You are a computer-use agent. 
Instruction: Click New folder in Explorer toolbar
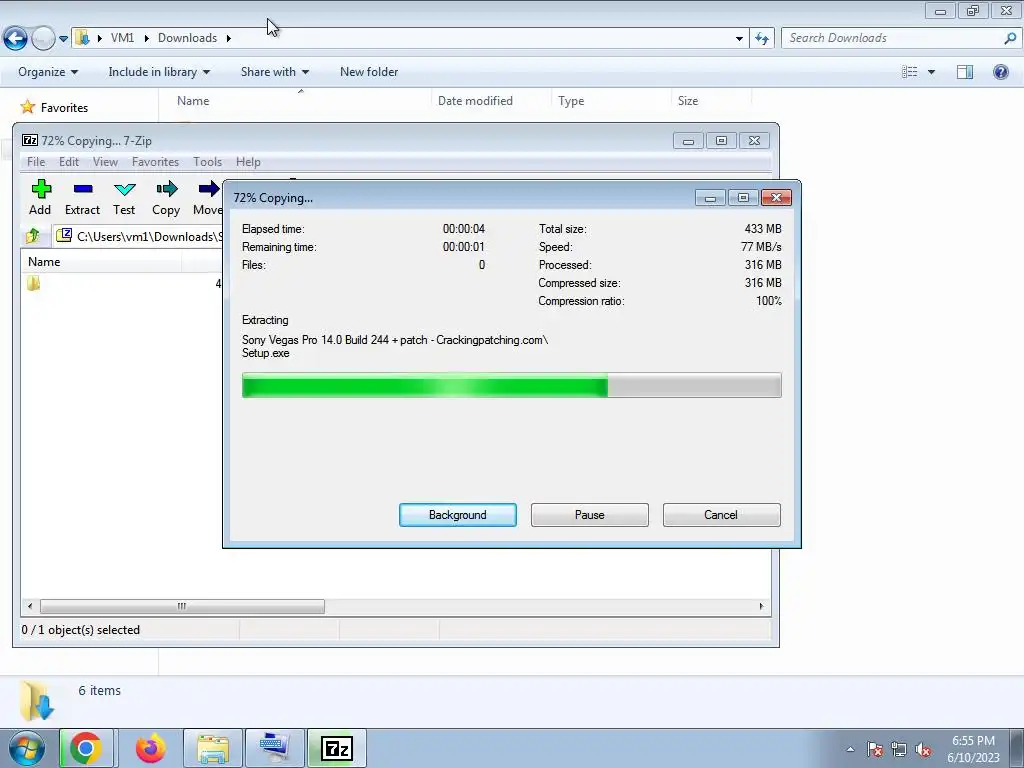point(369,72)
